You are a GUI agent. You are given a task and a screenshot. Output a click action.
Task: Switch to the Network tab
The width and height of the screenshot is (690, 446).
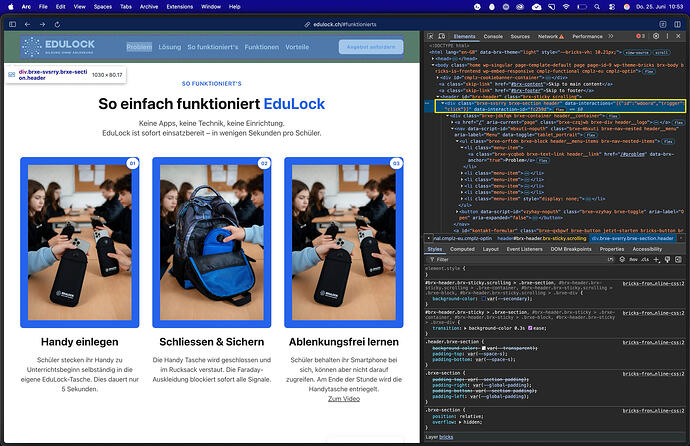click(551, 37)
